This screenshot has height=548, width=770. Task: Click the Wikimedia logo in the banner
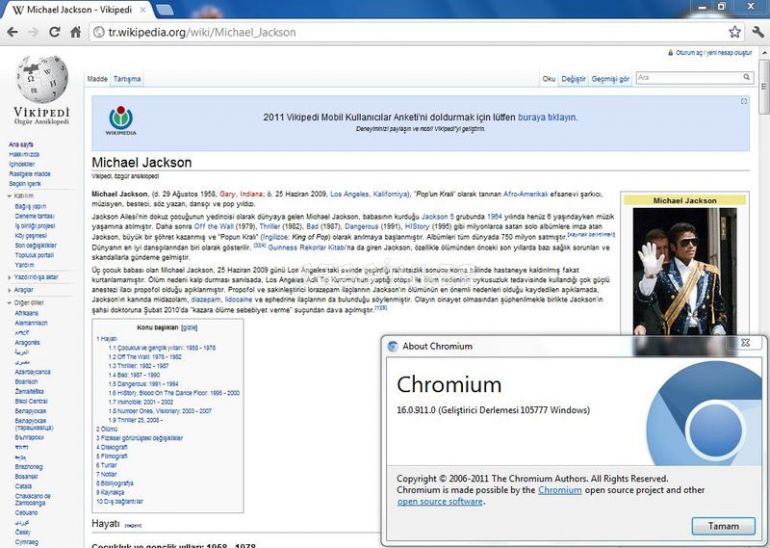[x=121, y=120]
